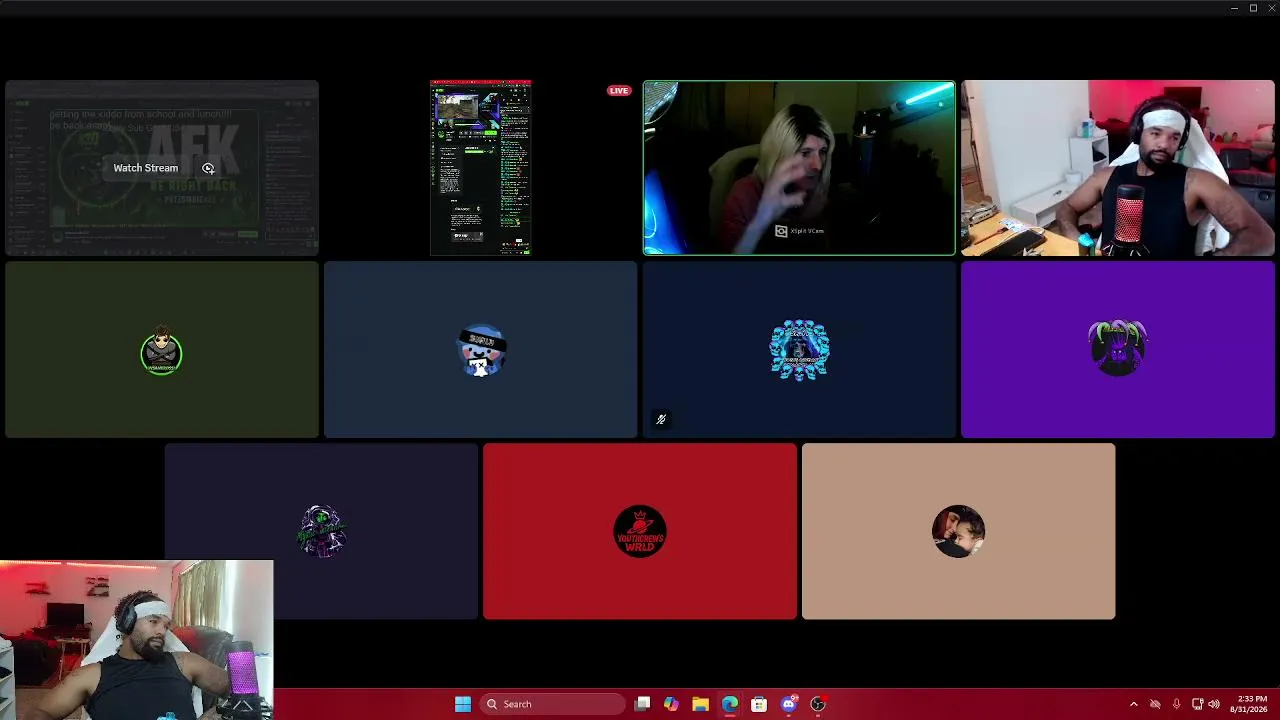Switch to OBS Studio in the taskbar
The image size is (1280, 720).
[x=818, y=704]
